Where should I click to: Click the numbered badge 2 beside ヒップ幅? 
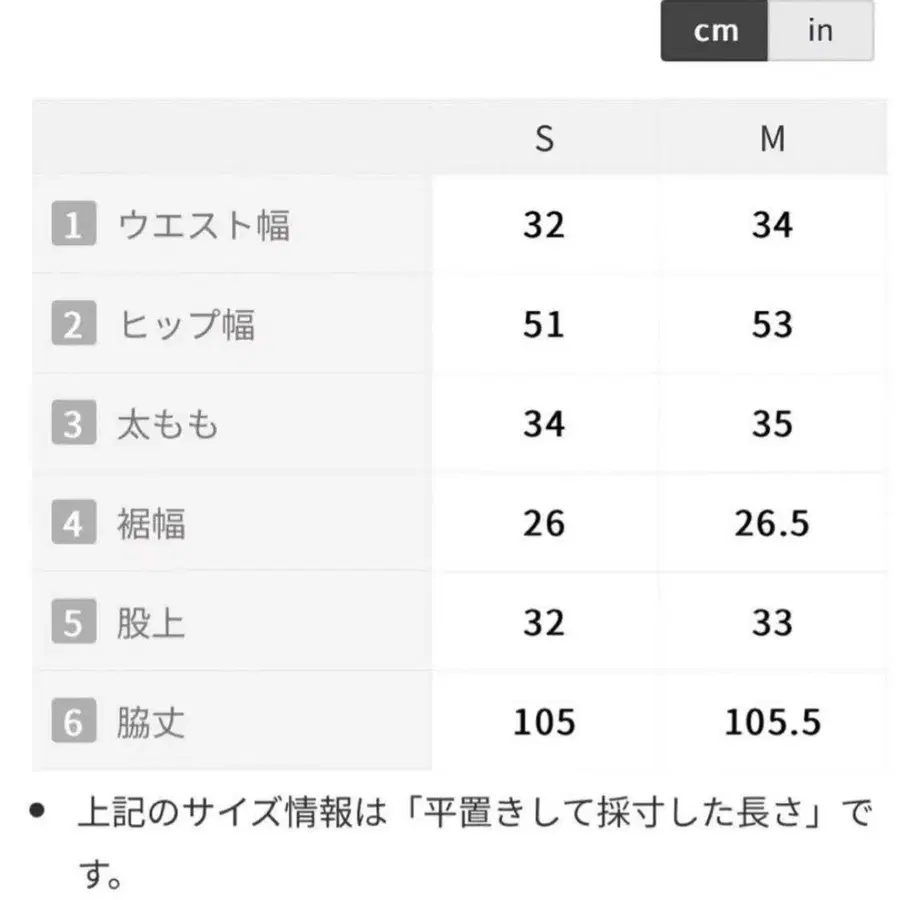[72, 324]
